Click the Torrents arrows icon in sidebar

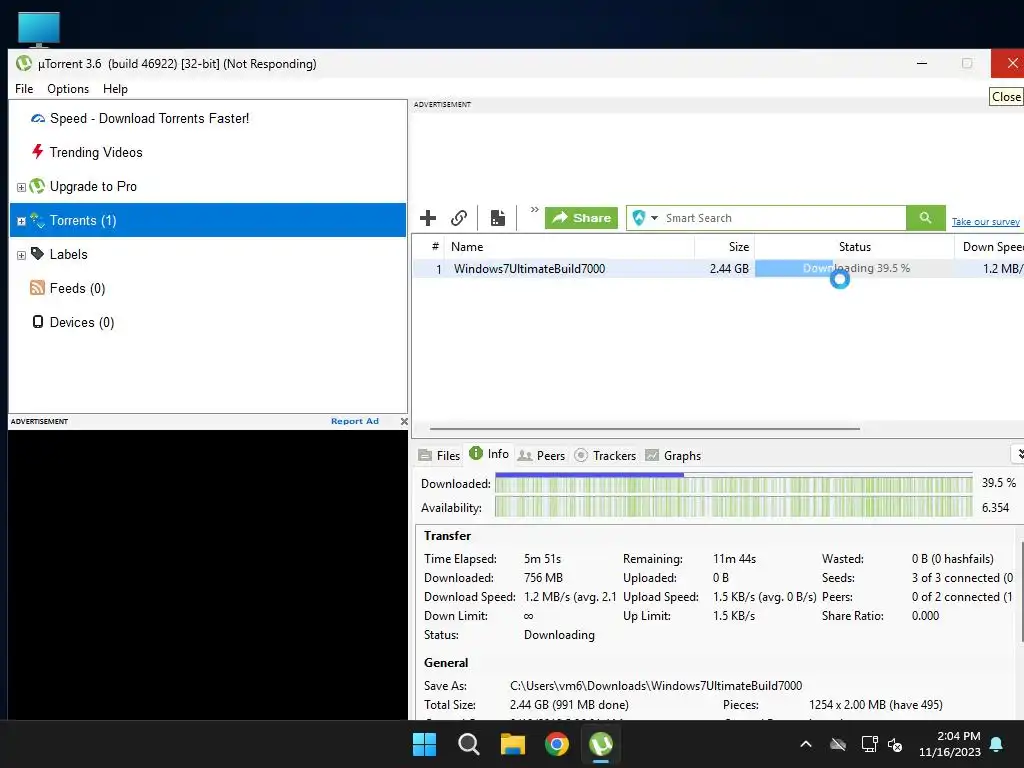pos(37,220)
